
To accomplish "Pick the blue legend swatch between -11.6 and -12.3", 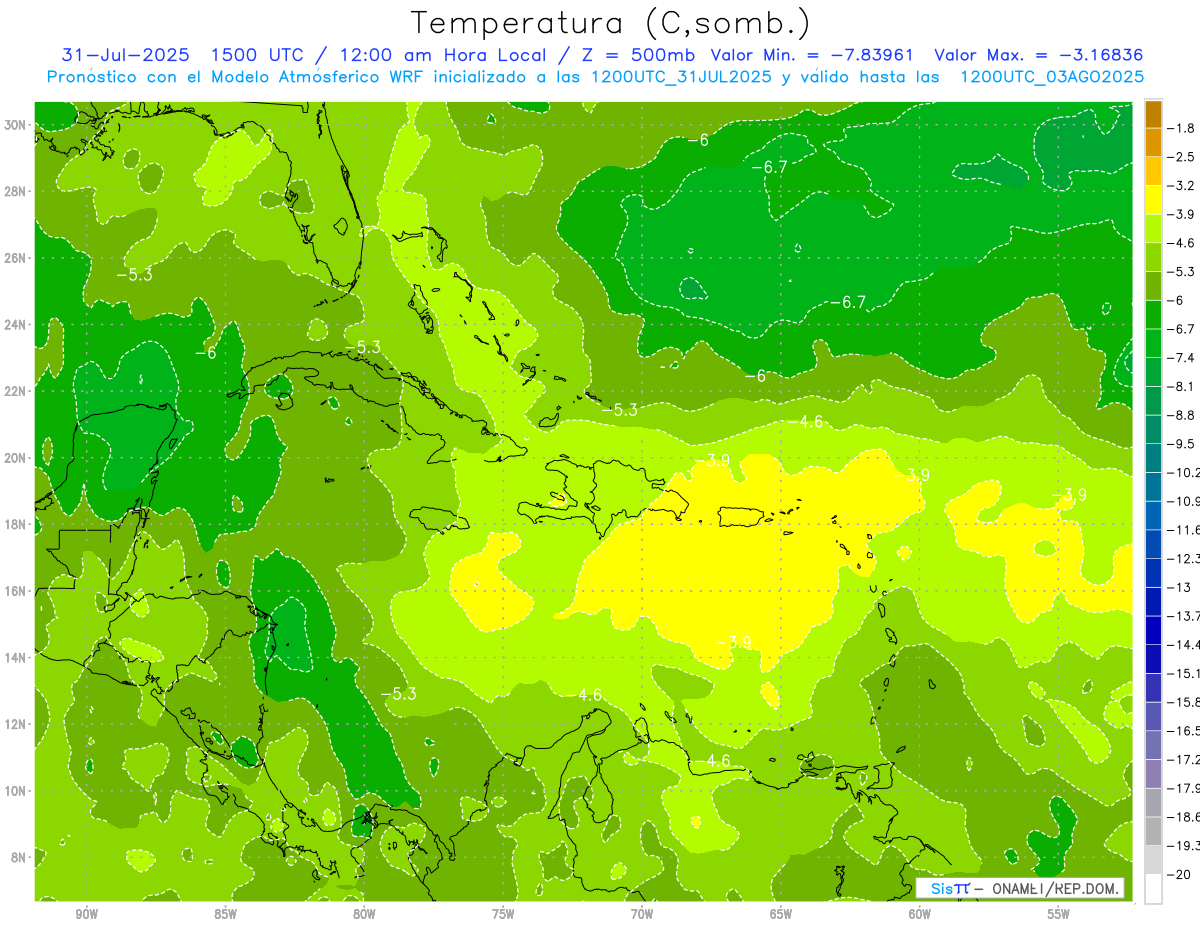I will coord(1153,544).
